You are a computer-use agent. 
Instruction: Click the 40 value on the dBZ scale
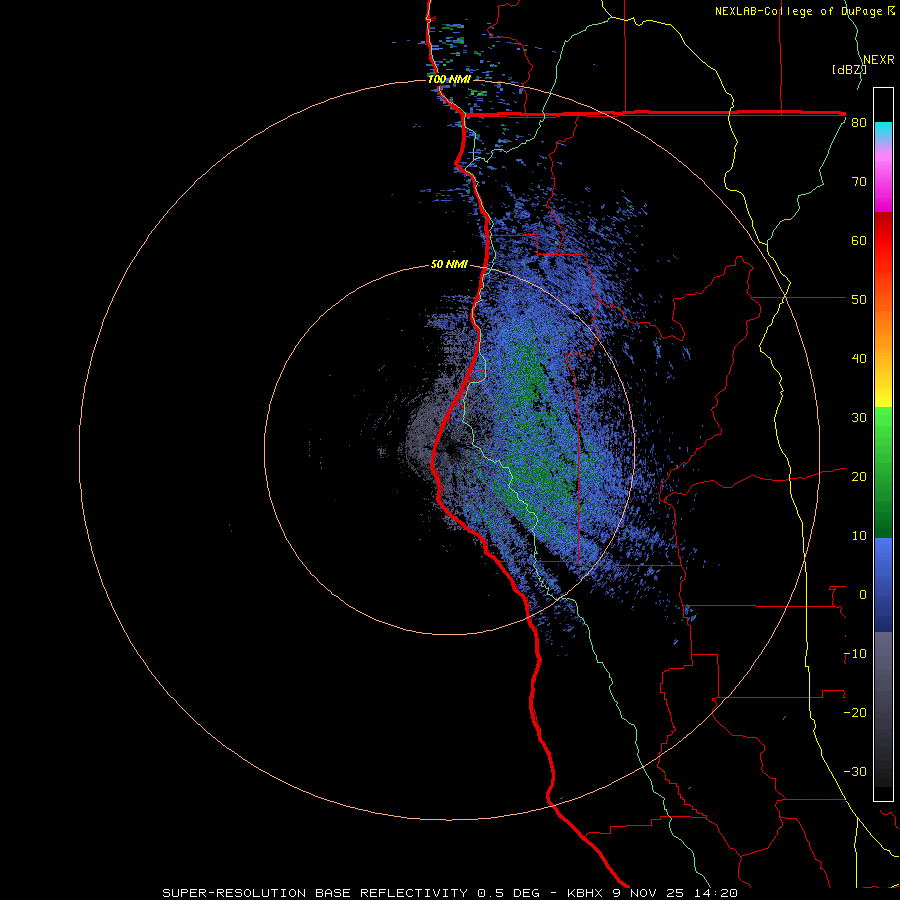[859, 359]
